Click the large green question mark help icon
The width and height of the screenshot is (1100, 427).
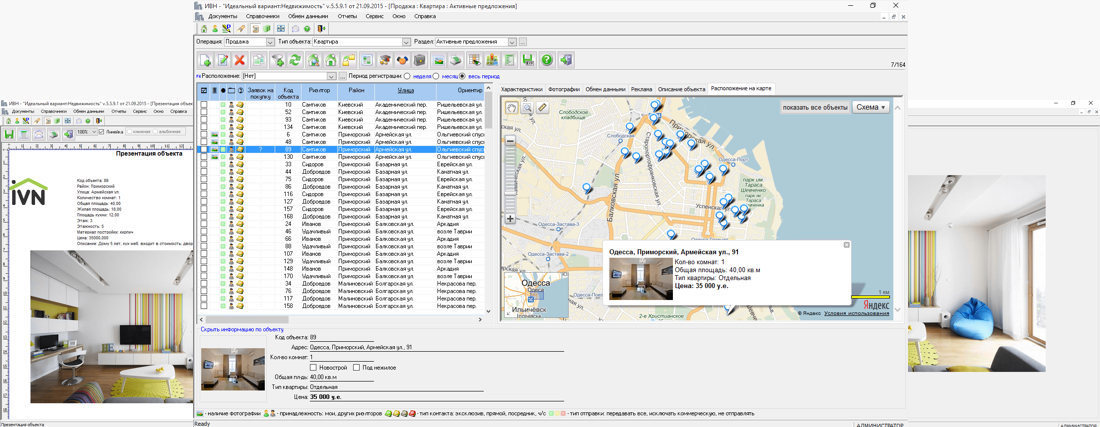pos(546,60)
